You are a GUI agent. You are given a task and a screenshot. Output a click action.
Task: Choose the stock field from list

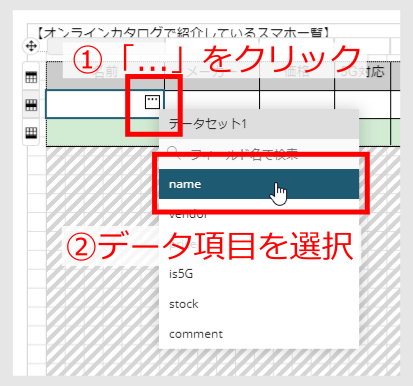[x=259, y=304]
